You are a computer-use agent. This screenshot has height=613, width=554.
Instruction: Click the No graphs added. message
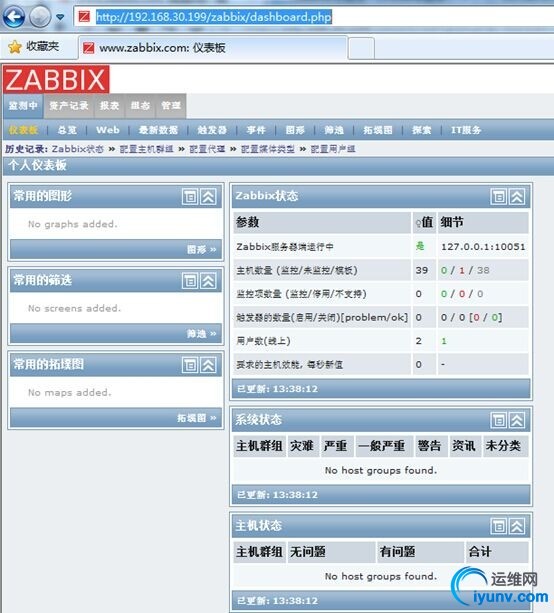pyautogui.click(x=73, y=224)
